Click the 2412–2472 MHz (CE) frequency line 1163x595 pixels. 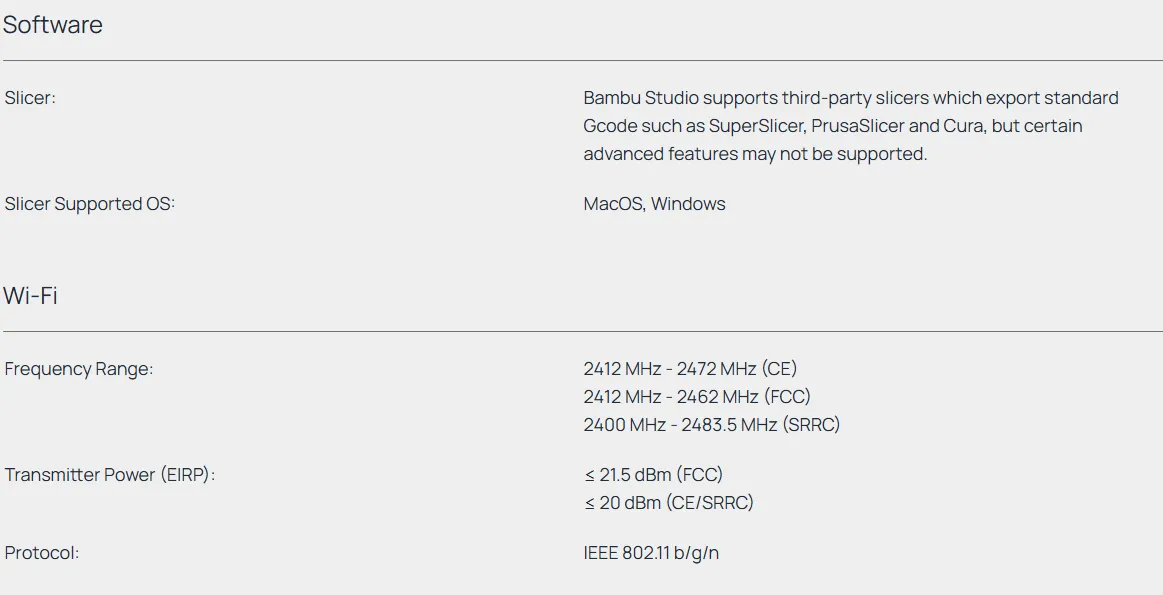(x=690, y=369)
